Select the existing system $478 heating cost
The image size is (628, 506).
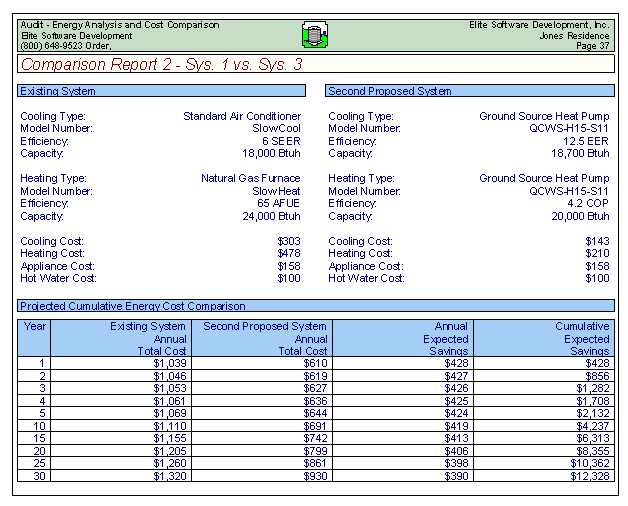[288, 253]
